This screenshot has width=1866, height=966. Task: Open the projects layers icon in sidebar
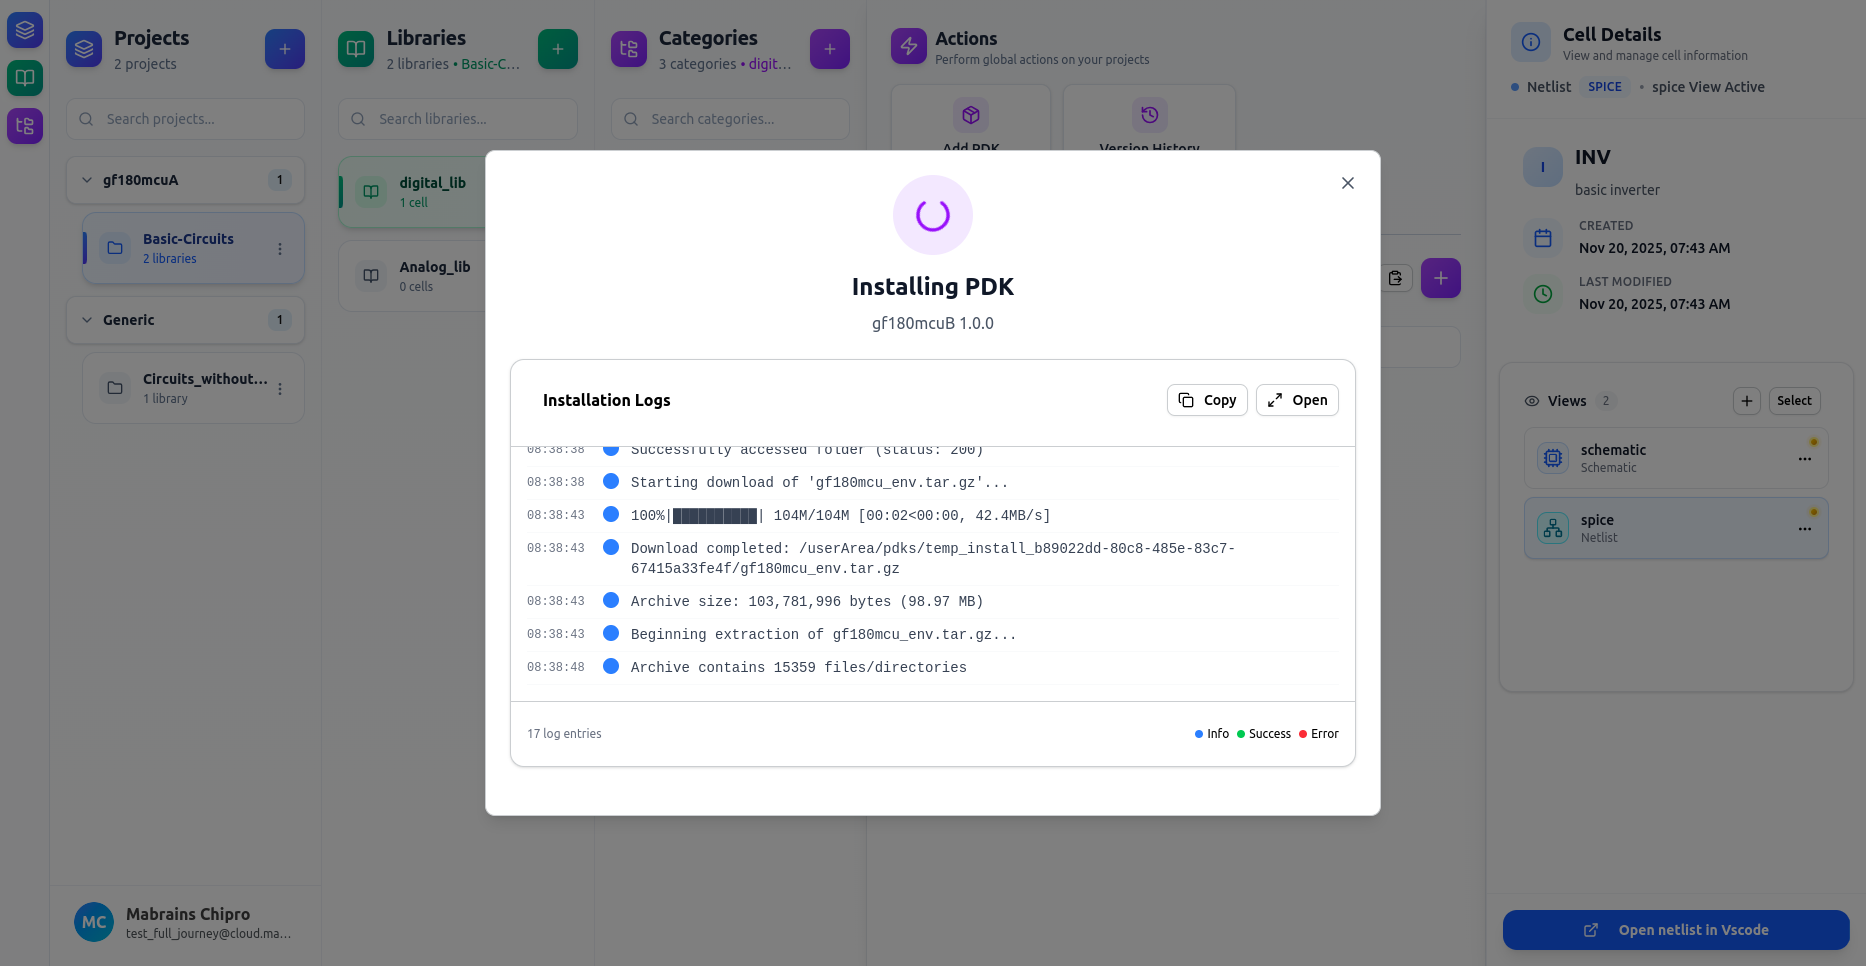[x=25, y=30]
